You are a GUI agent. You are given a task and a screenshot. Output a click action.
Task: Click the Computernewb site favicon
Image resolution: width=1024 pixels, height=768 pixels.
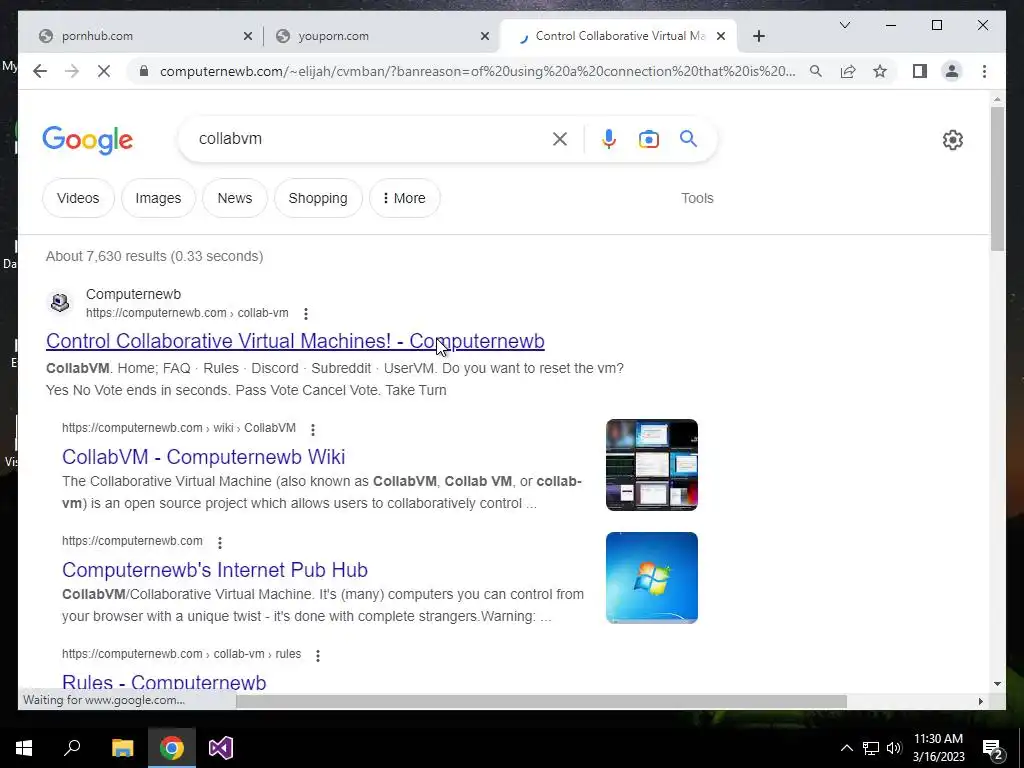point(60,302)
